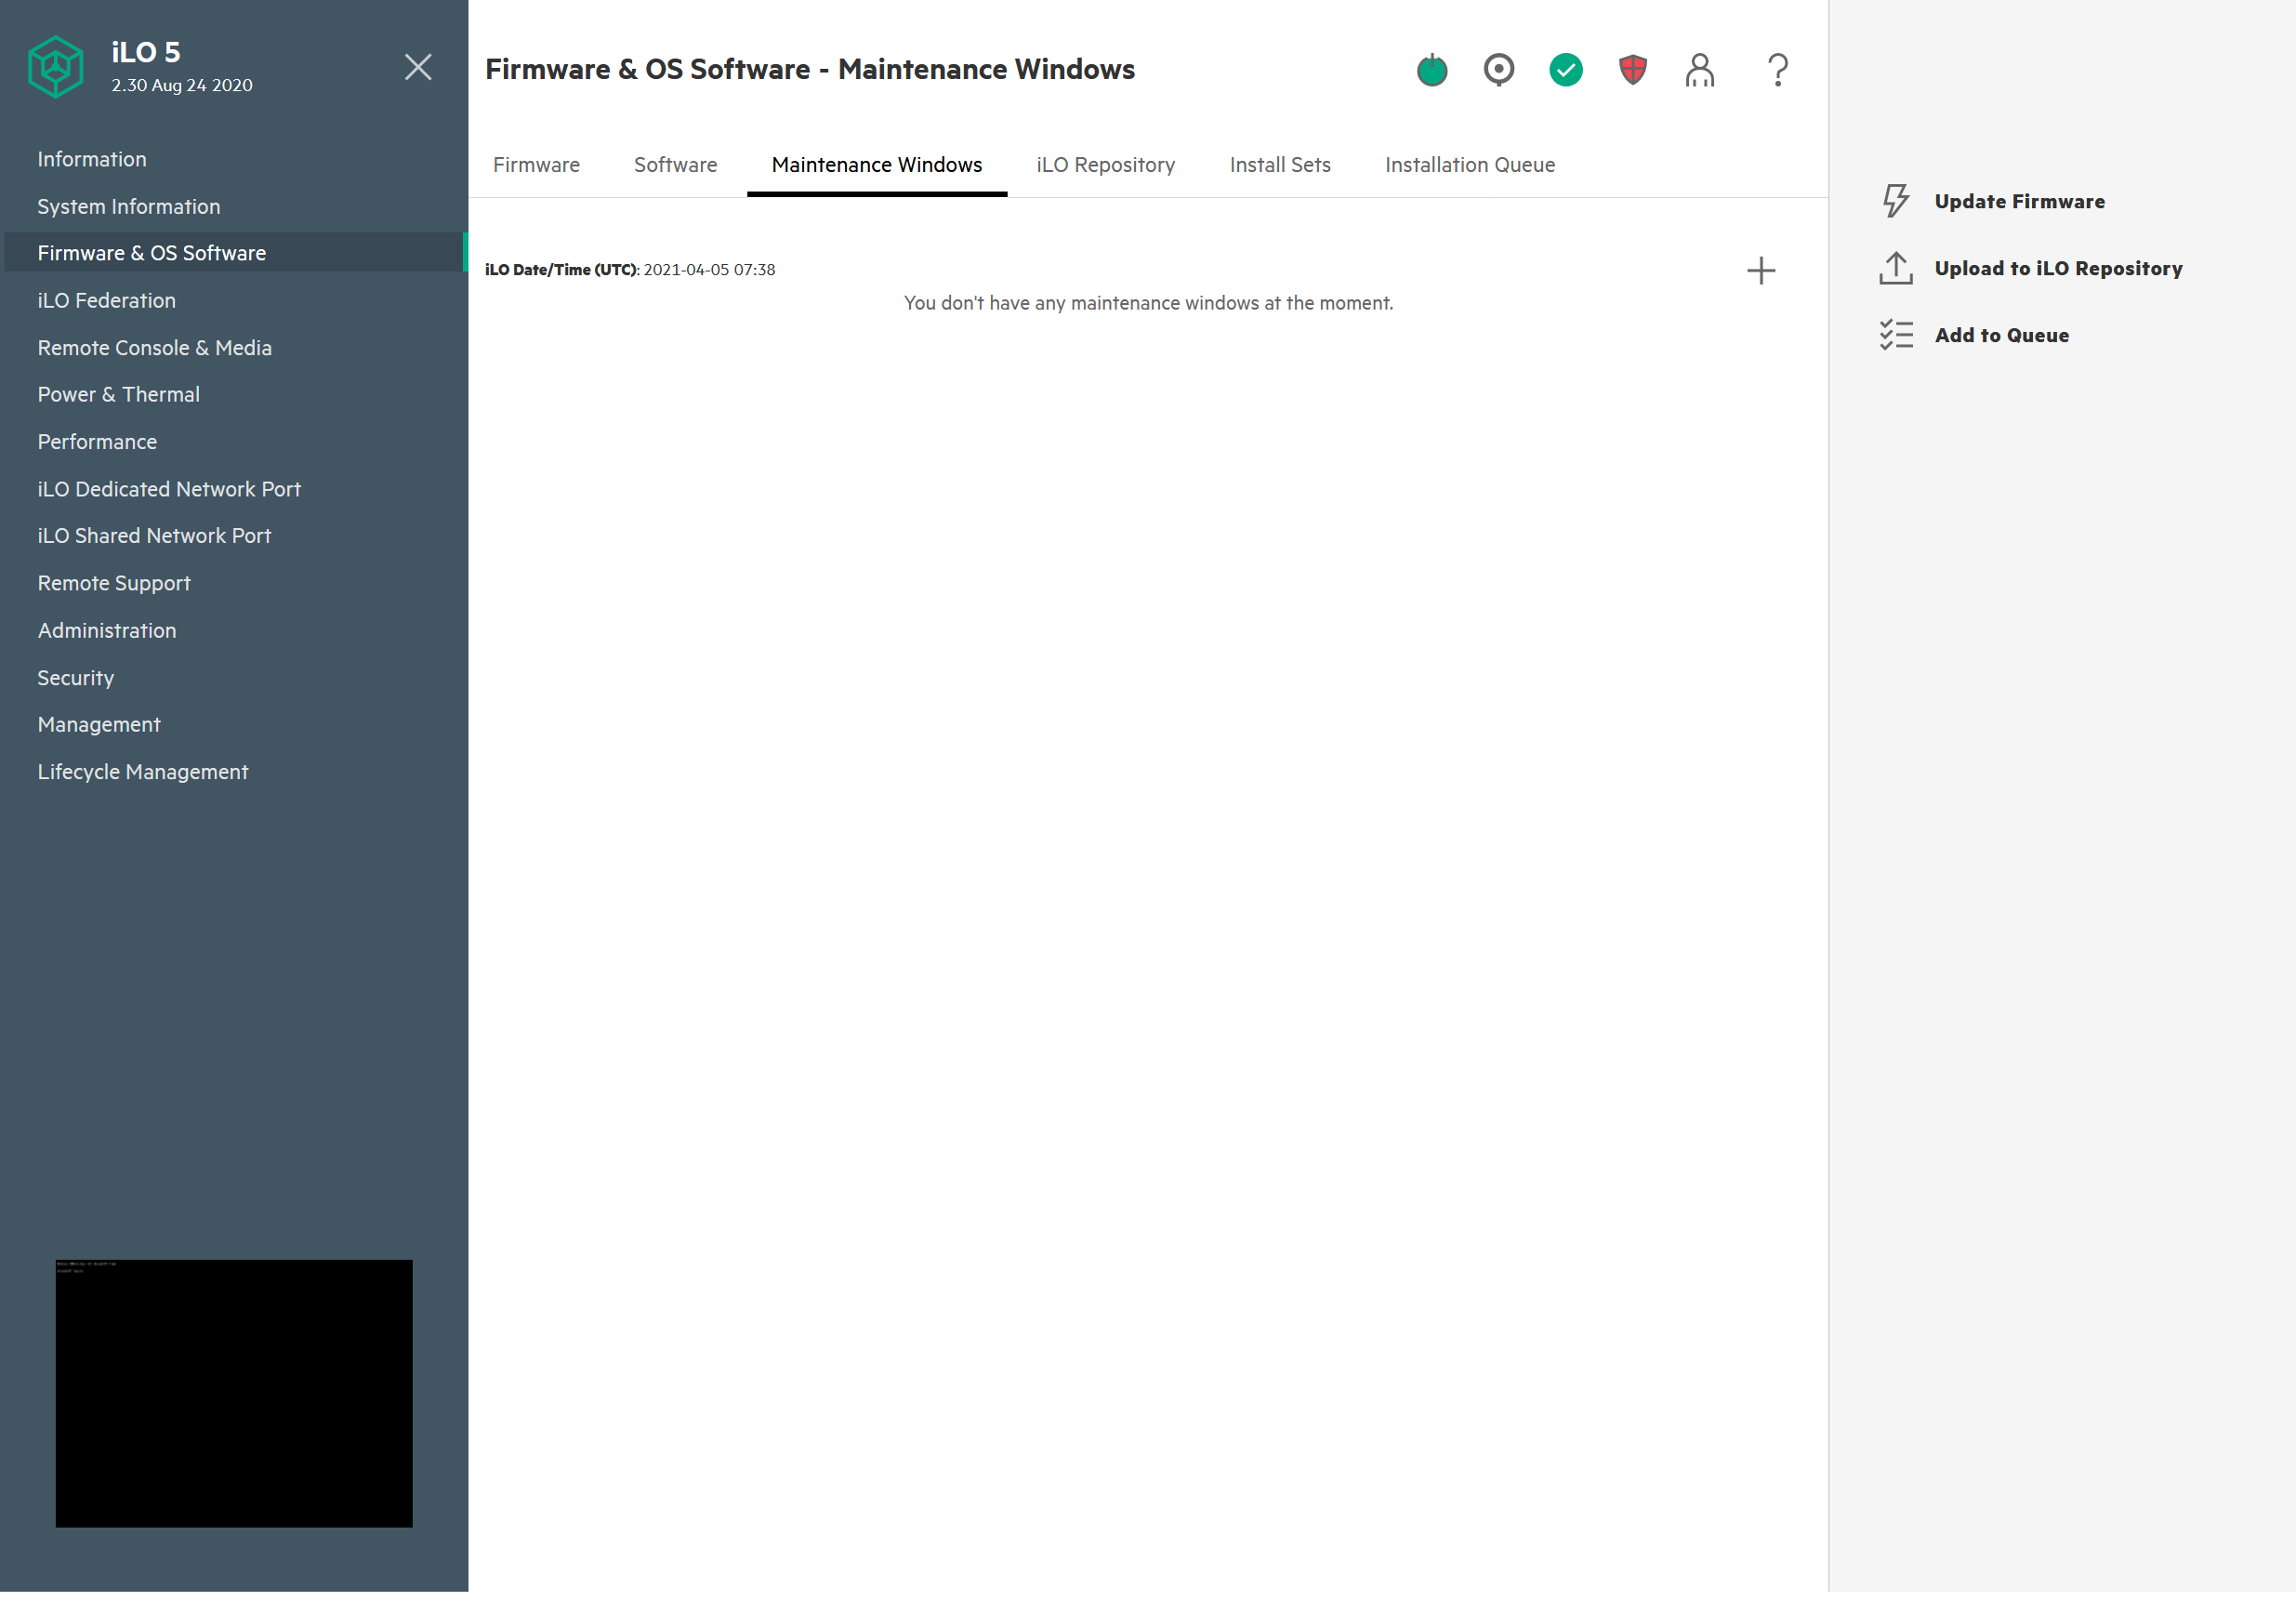
Task: Click the red security shield icon
Action: pos(1632,70)
